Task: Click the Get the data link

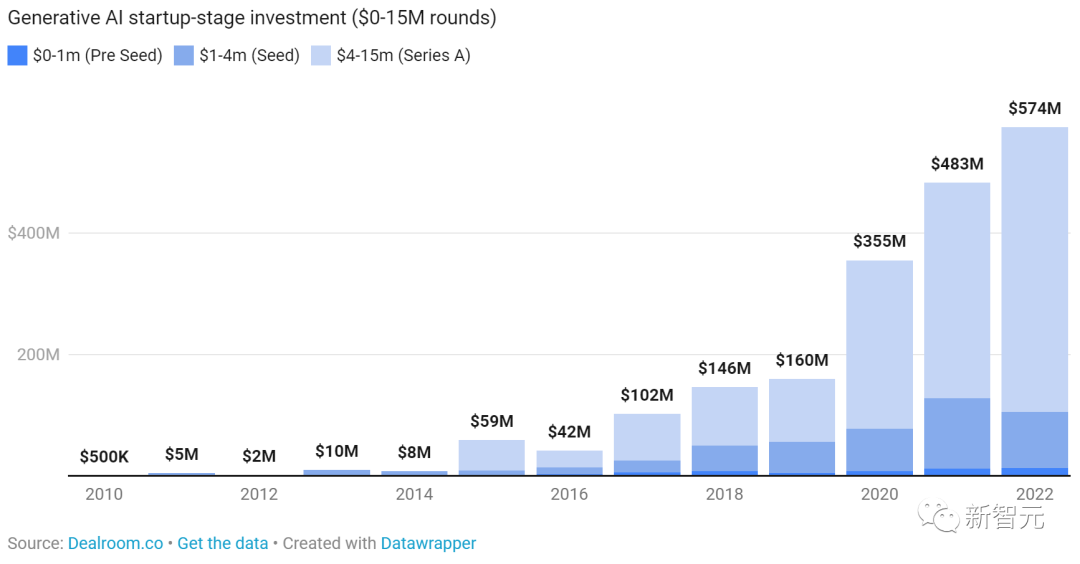Action: (222, 543)
